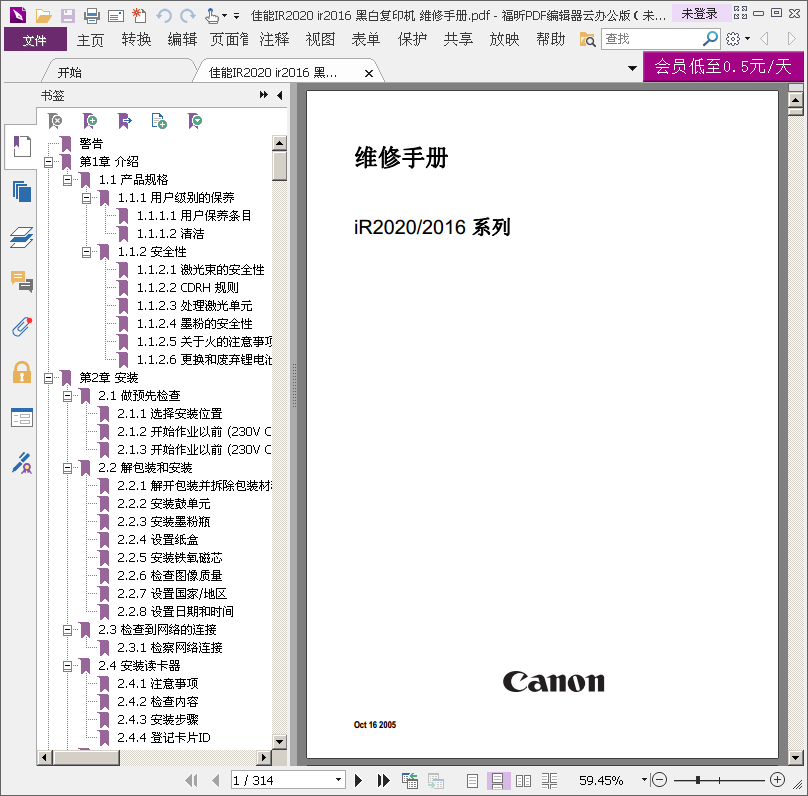The height and width of the screenshot is (796, 808).
Task: Click the 会员低至0.5元/天 banner
Action: click(x=723, y=66)
